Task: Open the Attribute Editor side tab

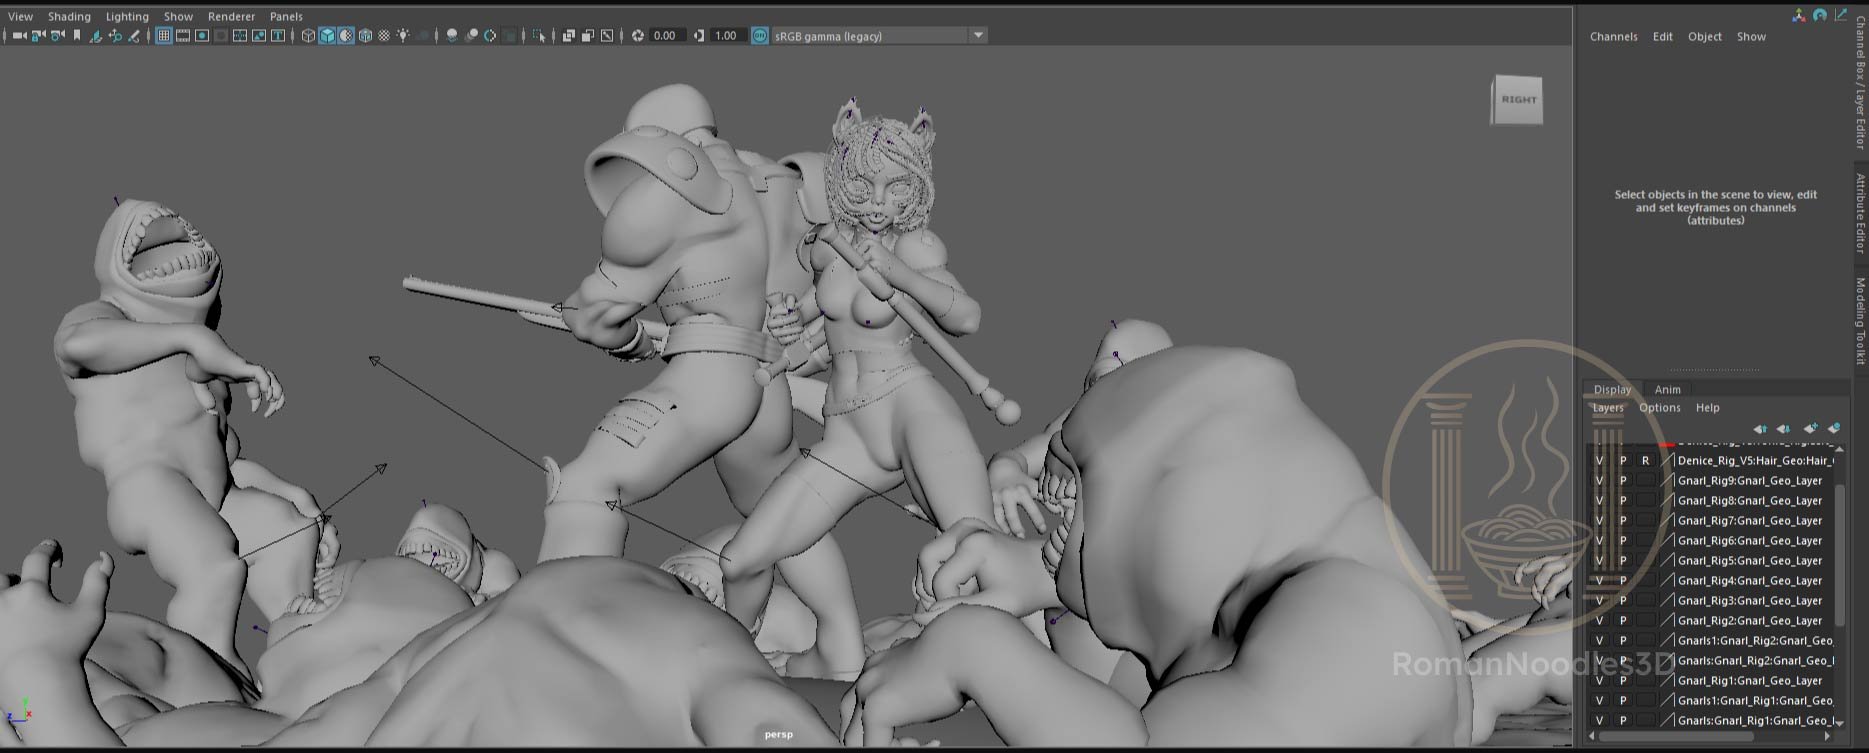Action: [x=1860, y=212]
